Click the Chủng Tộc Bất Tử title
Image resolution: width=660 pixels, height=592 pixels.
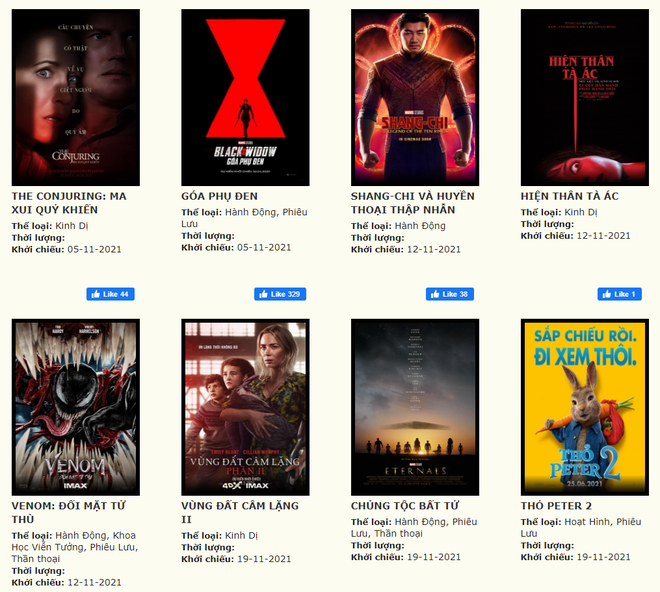[405, 506]
